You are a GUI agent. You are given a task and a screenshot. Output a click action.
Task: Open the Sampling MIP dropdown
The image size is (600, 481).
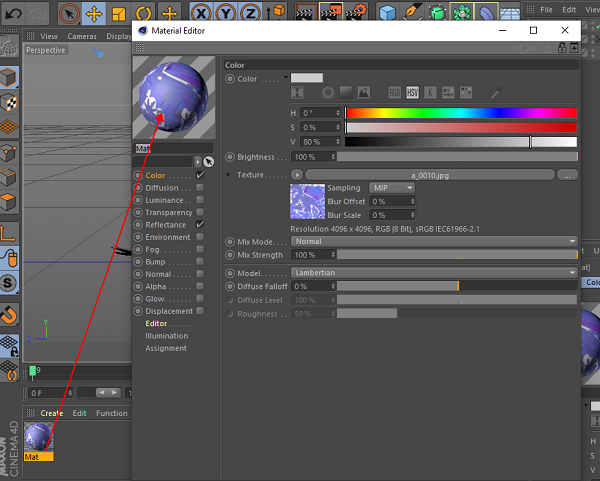point(391,188)
